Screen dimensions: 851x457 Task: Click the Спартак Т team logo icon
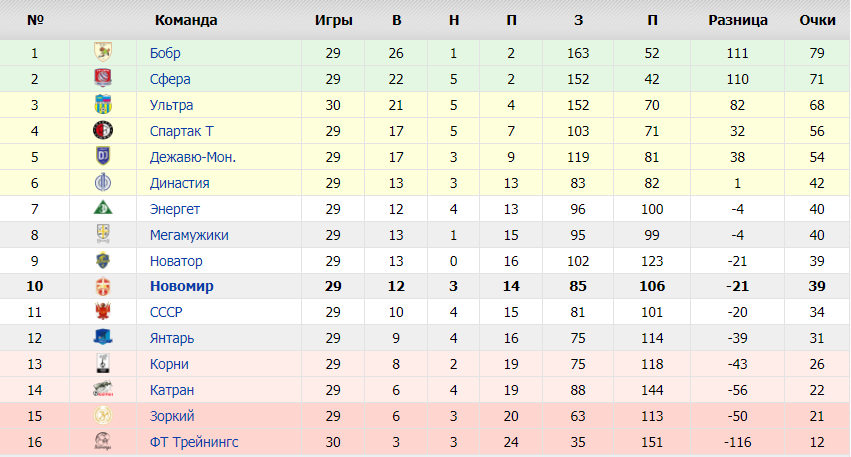point(102,131)
